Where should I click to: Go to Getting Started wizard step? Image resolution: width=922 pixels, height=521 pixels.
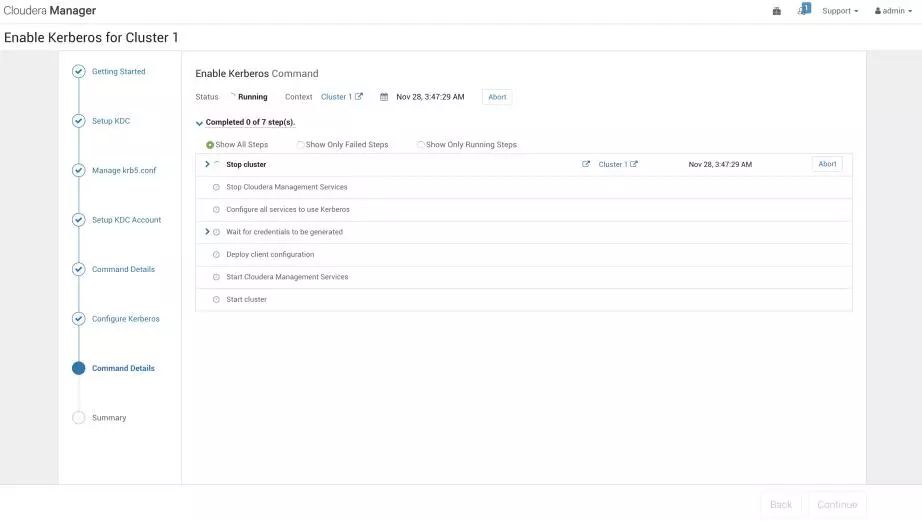tap(118, 71)
